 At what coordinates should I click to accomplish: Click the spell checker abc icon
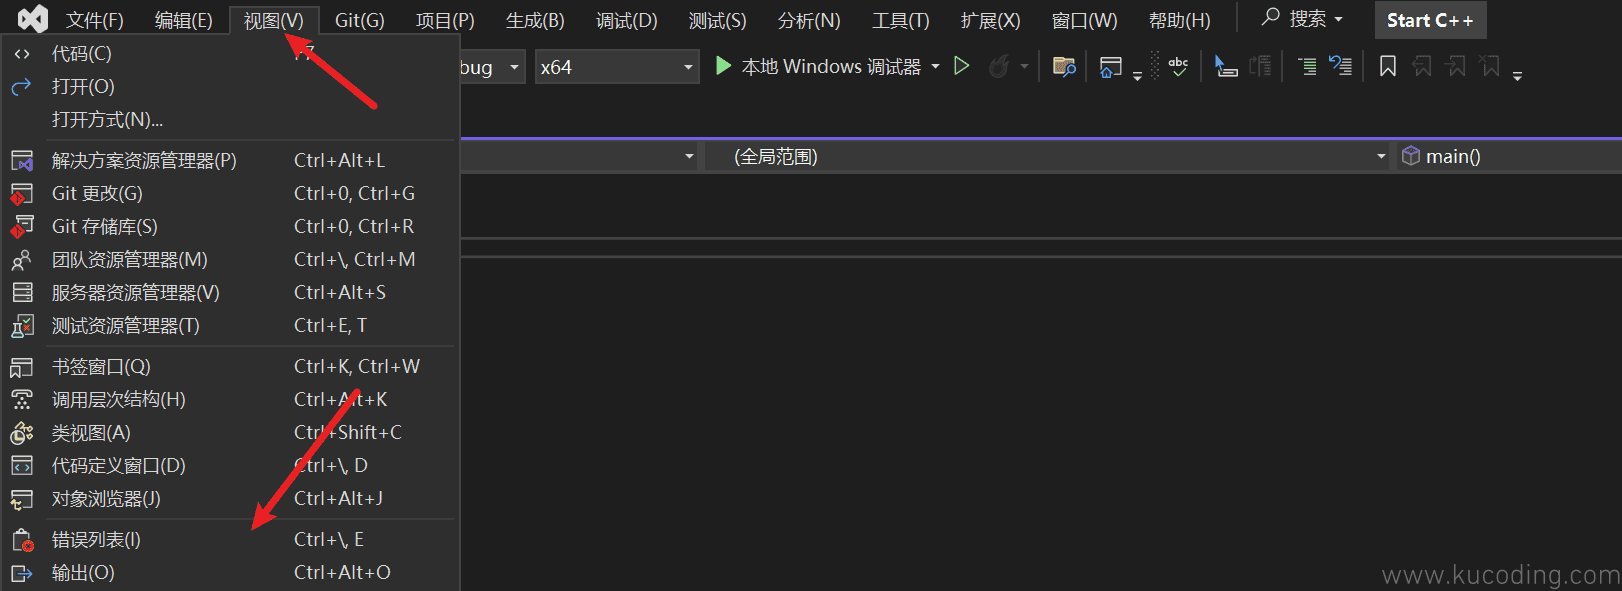point(1178,66)
